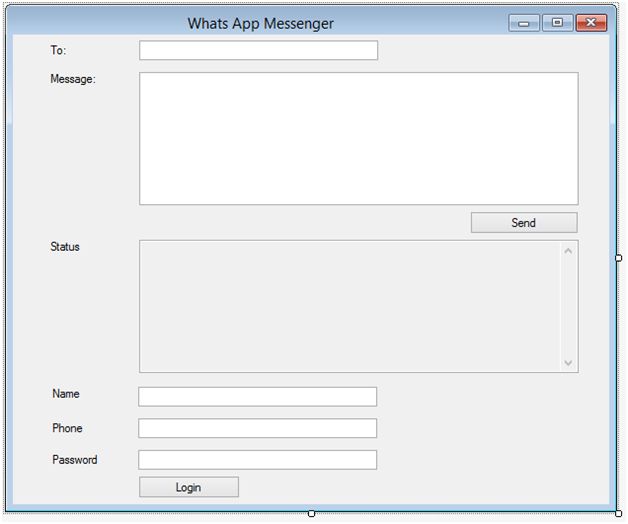Screen dimensions: 628x524
Task: Select the 'Message:' label
Action: pyautogui.click(x=73, y=79)
